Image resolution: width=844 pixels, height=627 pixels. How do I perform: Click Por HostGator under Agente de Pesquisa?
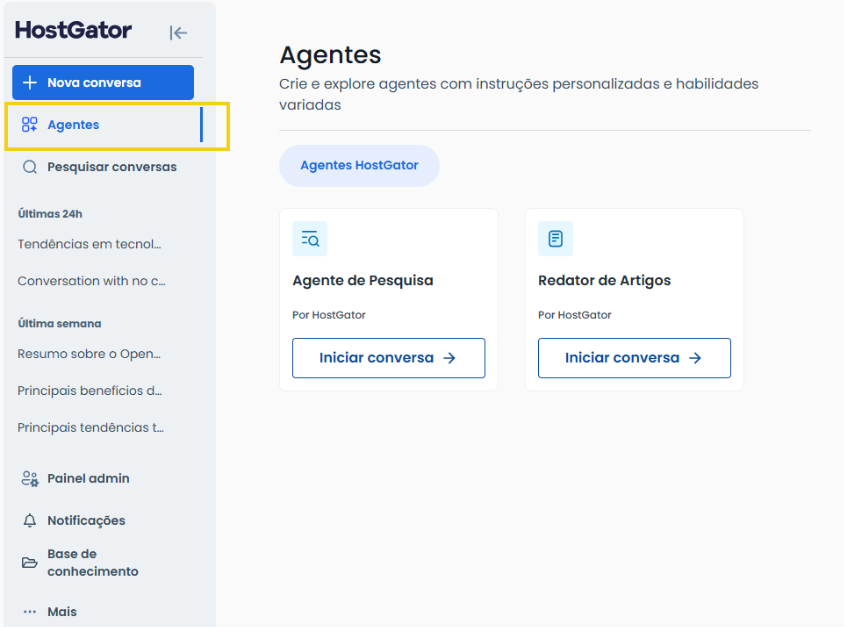[329, 315]
